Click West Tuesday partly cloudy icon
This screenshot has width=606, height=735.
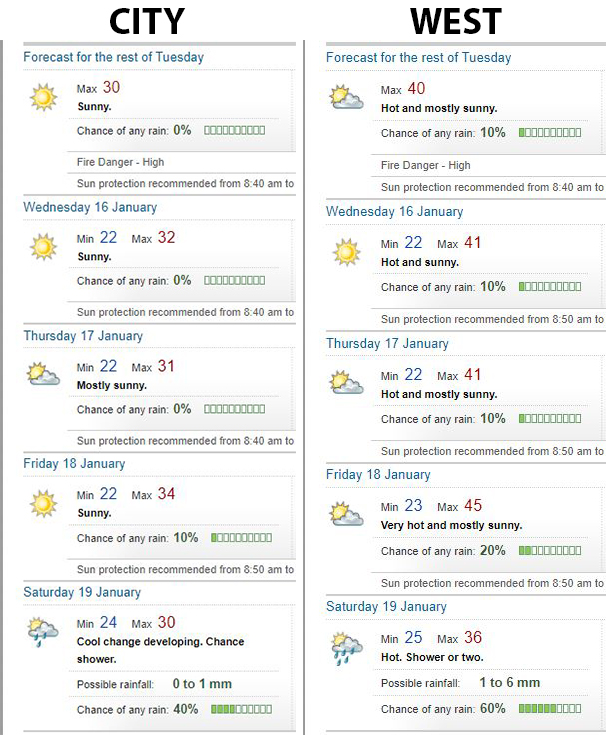[347, 98]
